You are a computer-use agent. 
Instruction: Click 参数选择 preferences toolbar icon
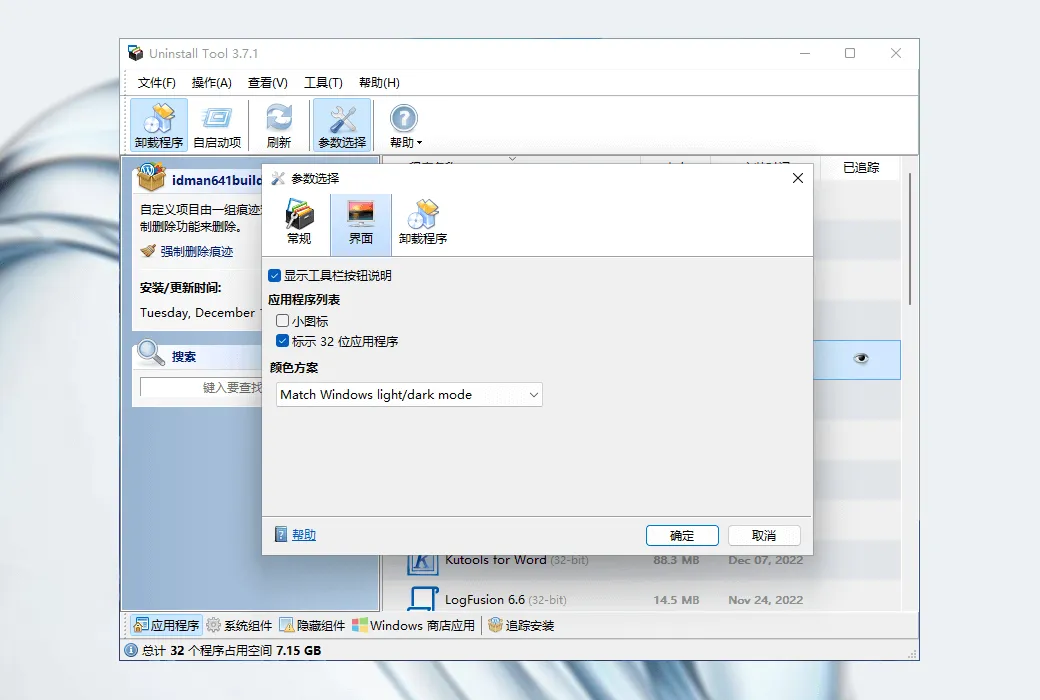(342, 125)
